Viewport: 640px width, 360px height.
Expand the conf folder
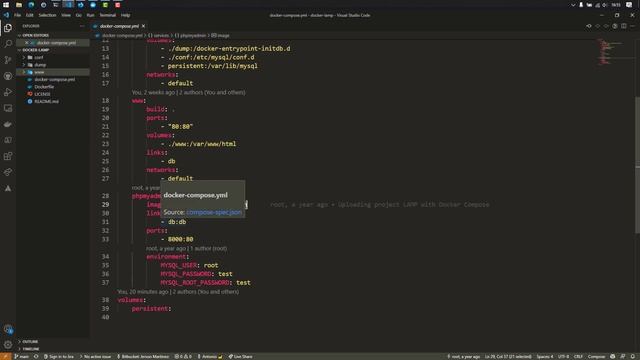coord(39,58)
